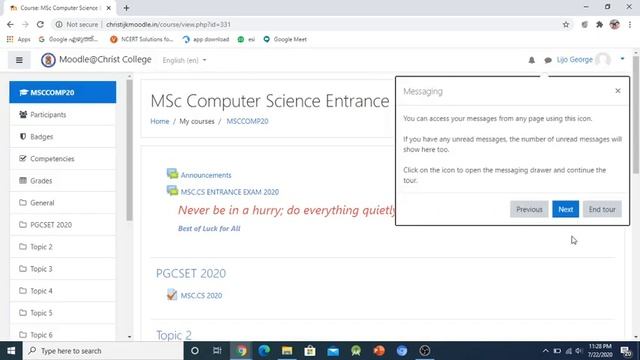Go to General section in sidebar
Viewport: 640px width, 360px height.
click(62, 203)
